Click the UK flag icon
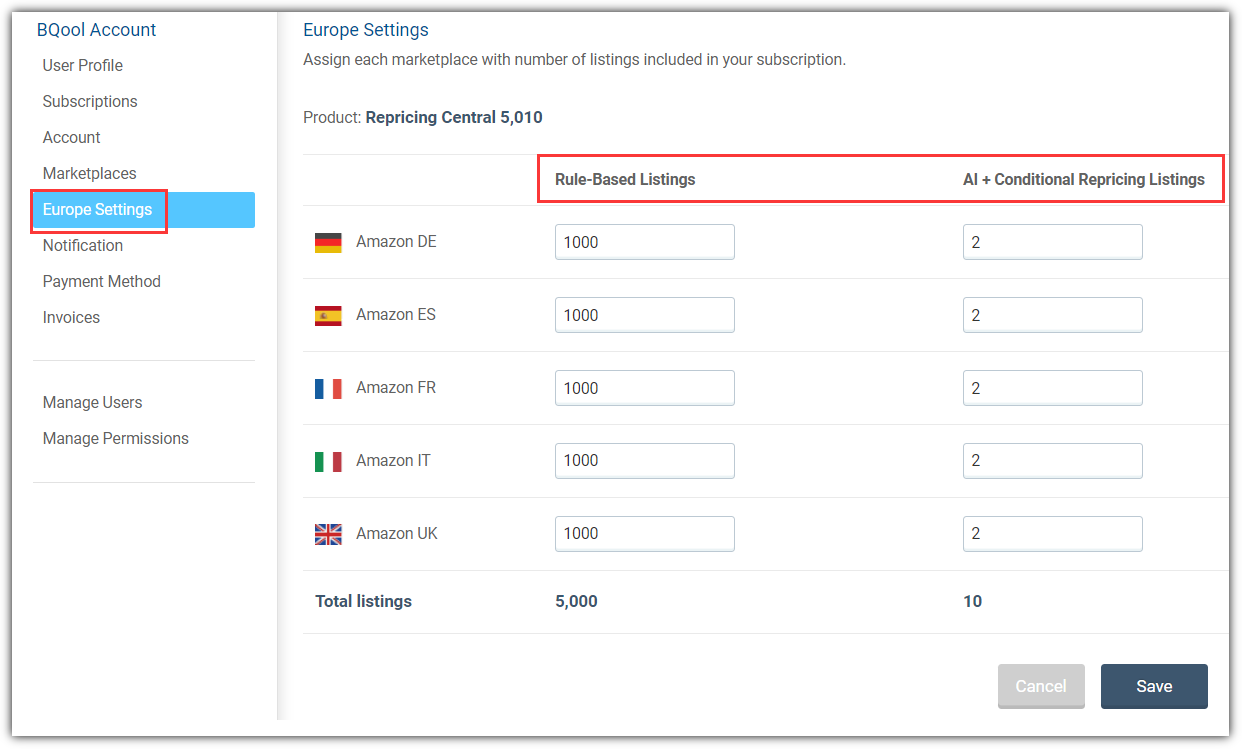The width and height of the screenshot is (1242, 749). point(328,534)
